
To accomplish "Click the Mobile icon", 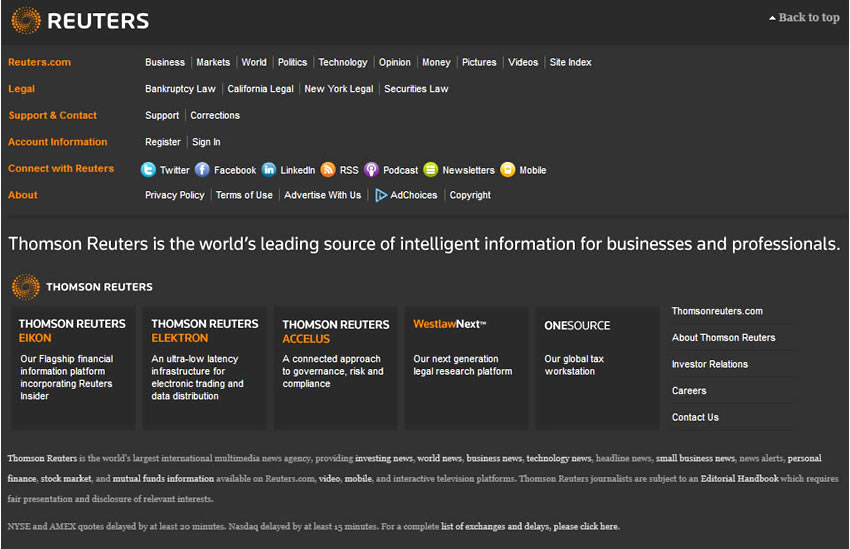I will [507, 170].
